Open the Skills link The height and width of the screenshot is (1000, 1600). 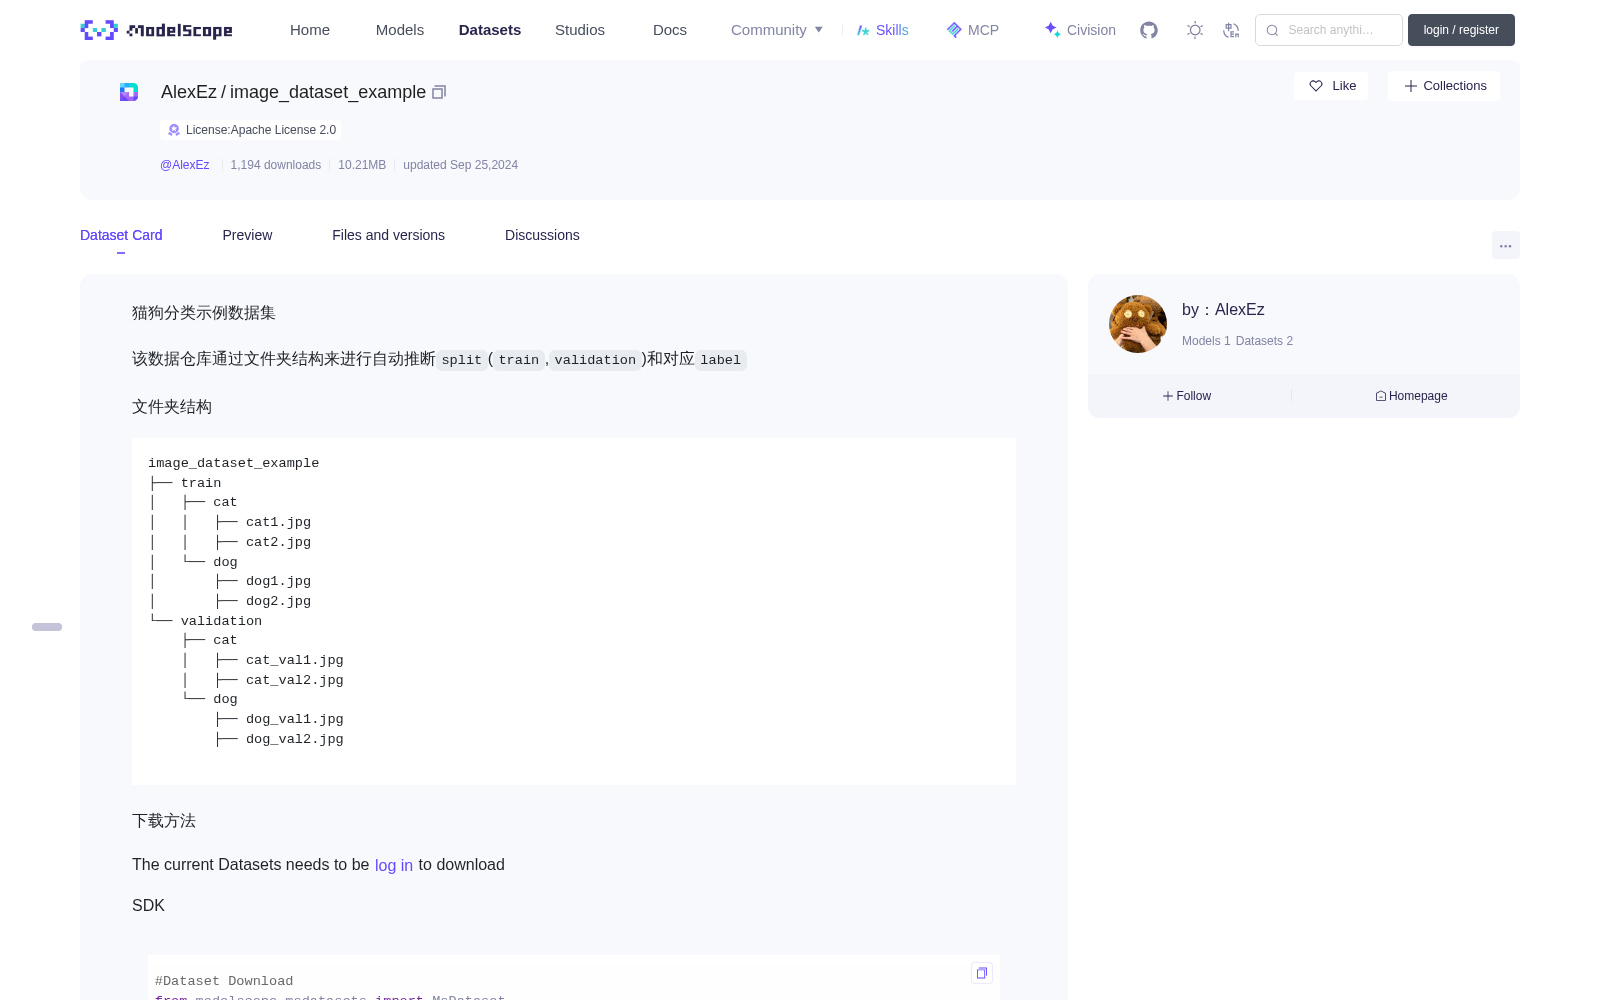[883, 30]
